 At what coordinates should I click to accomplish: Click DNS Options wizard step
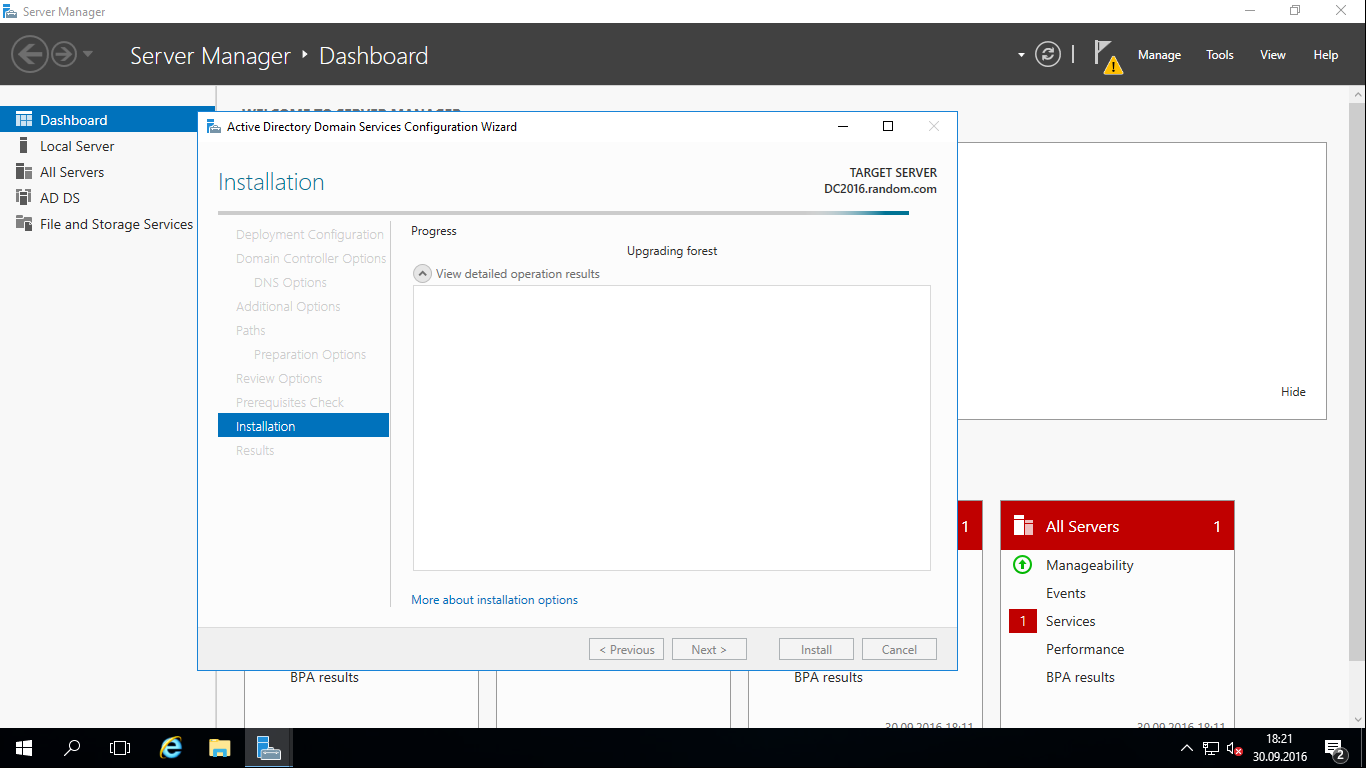pos(290,282)
